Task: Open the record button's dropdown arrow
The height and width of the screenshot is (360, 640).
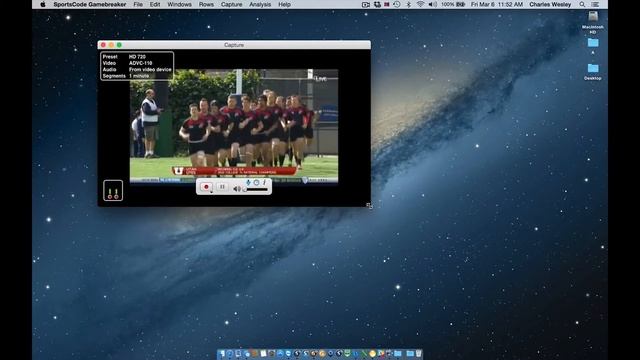Action: click(x=211, y=191)
